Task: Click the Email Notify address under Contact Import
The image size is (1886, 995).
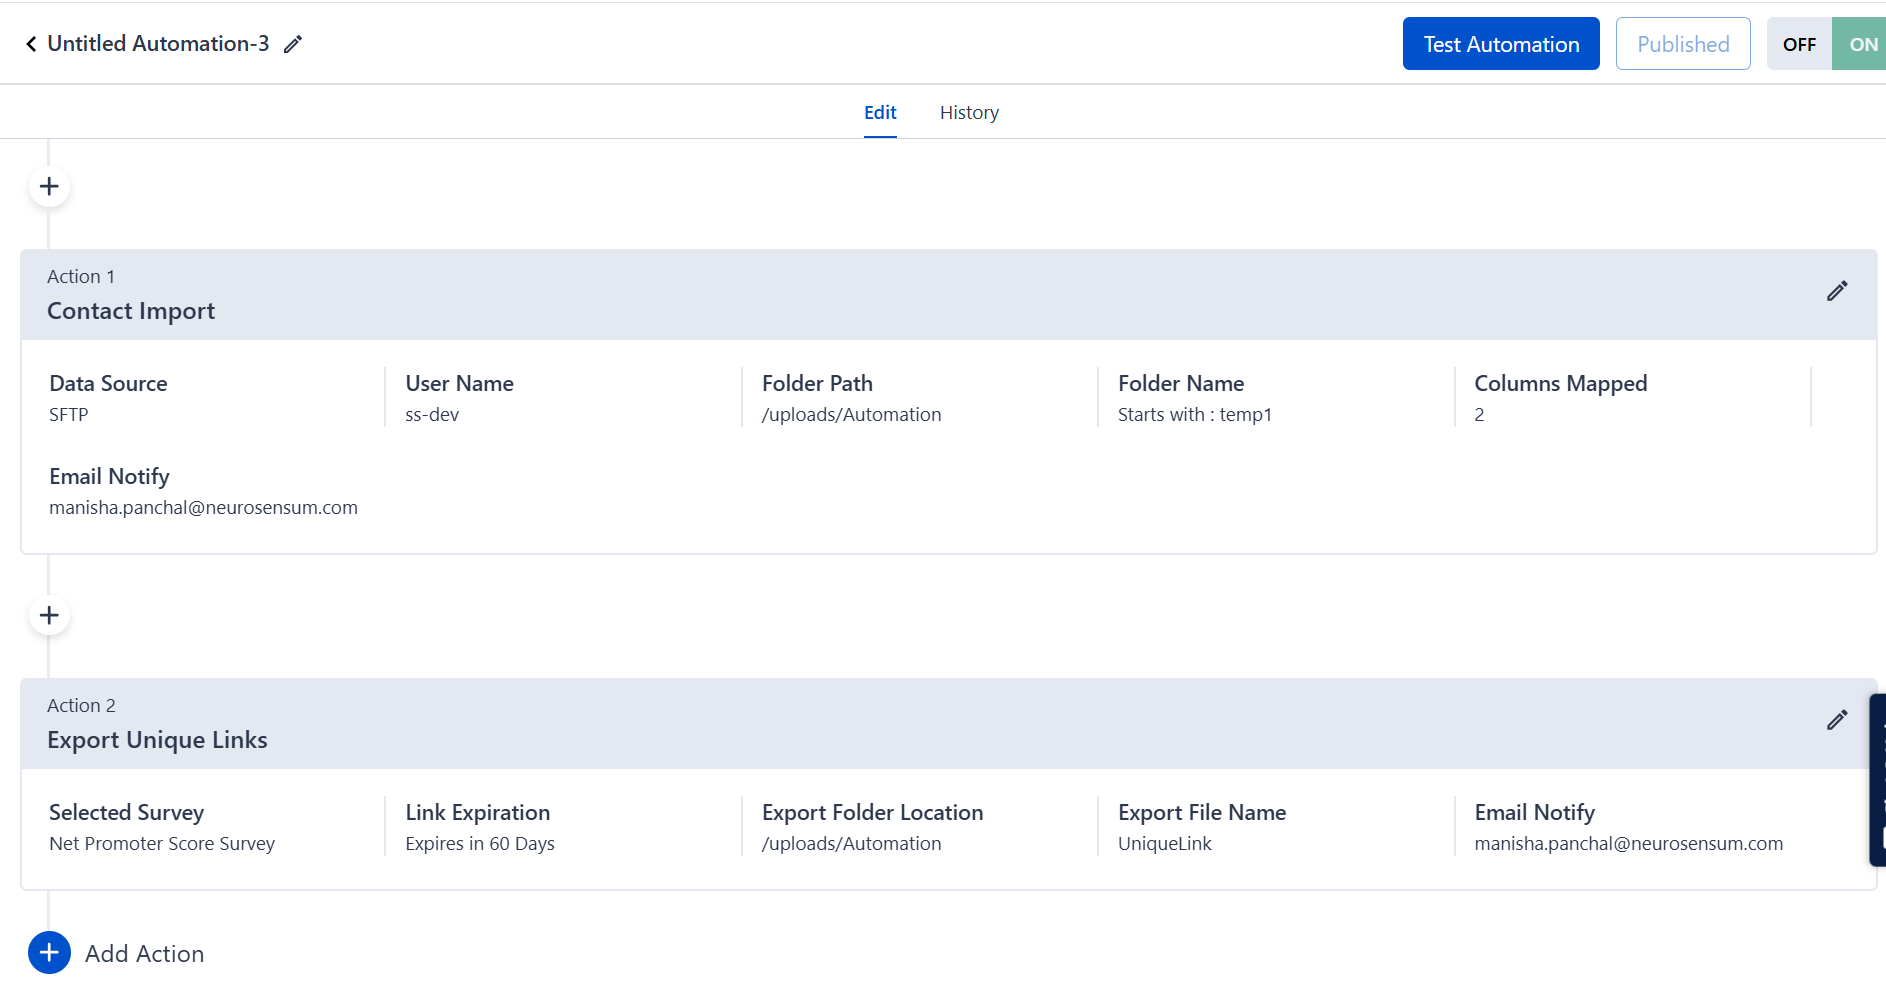Action: pyautogui.click(x=203, y=508)
